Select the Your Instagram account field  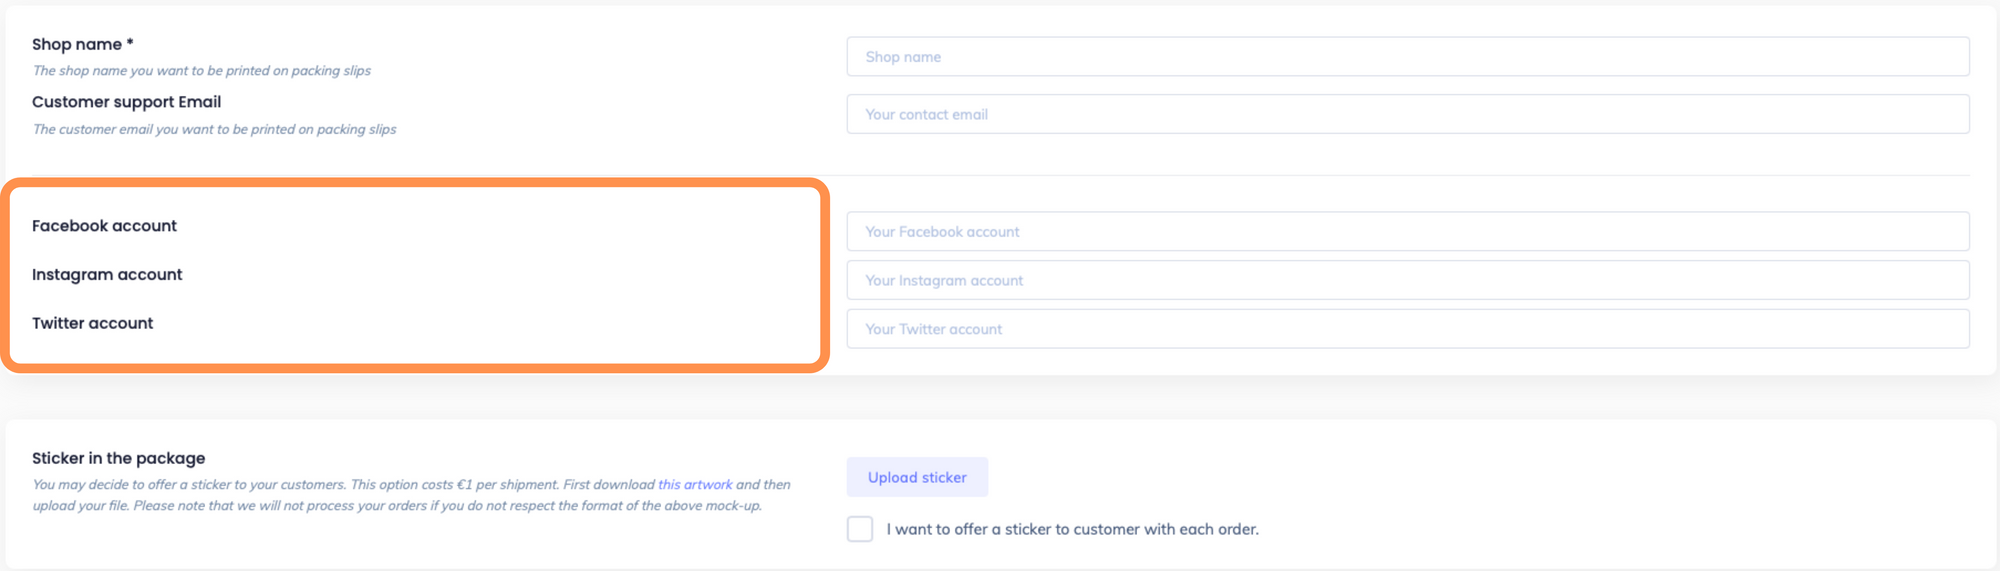1407,280
